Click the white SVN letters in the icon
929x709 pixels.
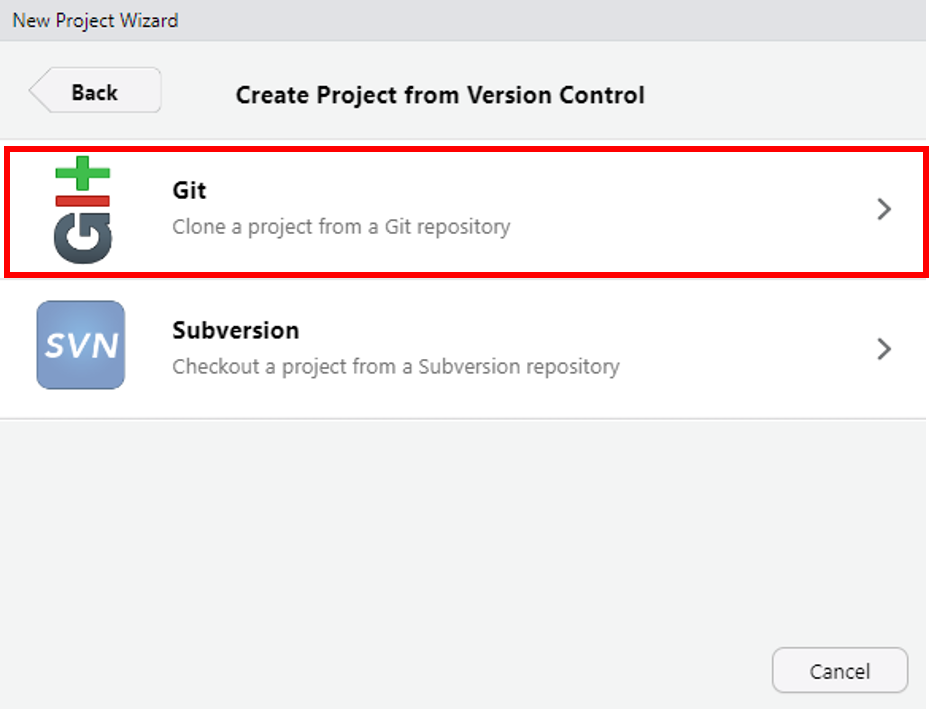(x=81, y=346)
